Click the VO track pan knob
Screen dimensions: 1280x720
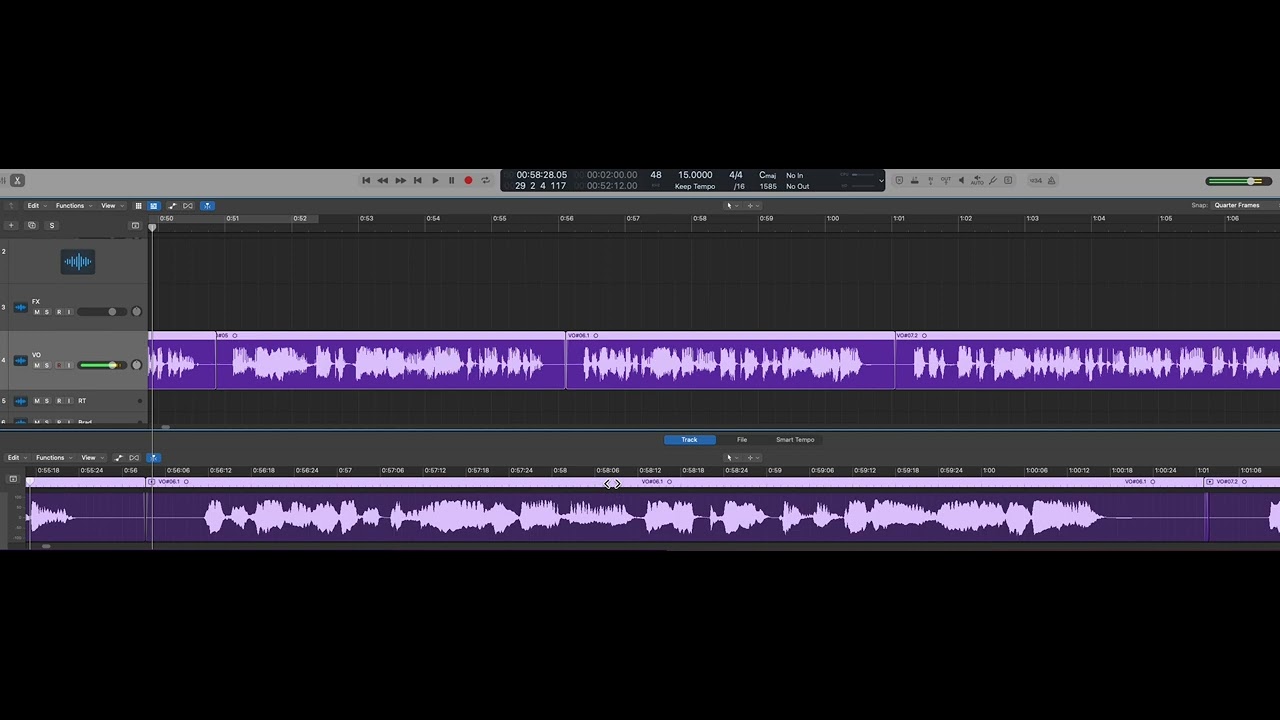(136, 365)
